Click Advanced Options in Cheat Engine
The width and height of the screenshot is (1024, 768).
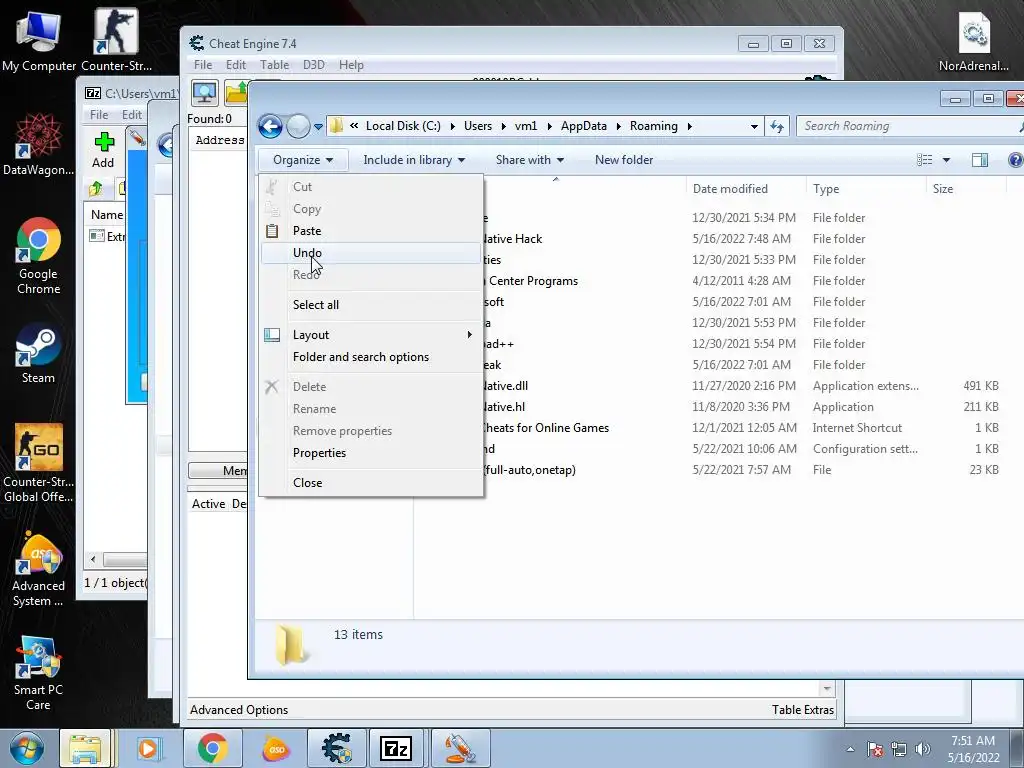(x=239, y=710)
